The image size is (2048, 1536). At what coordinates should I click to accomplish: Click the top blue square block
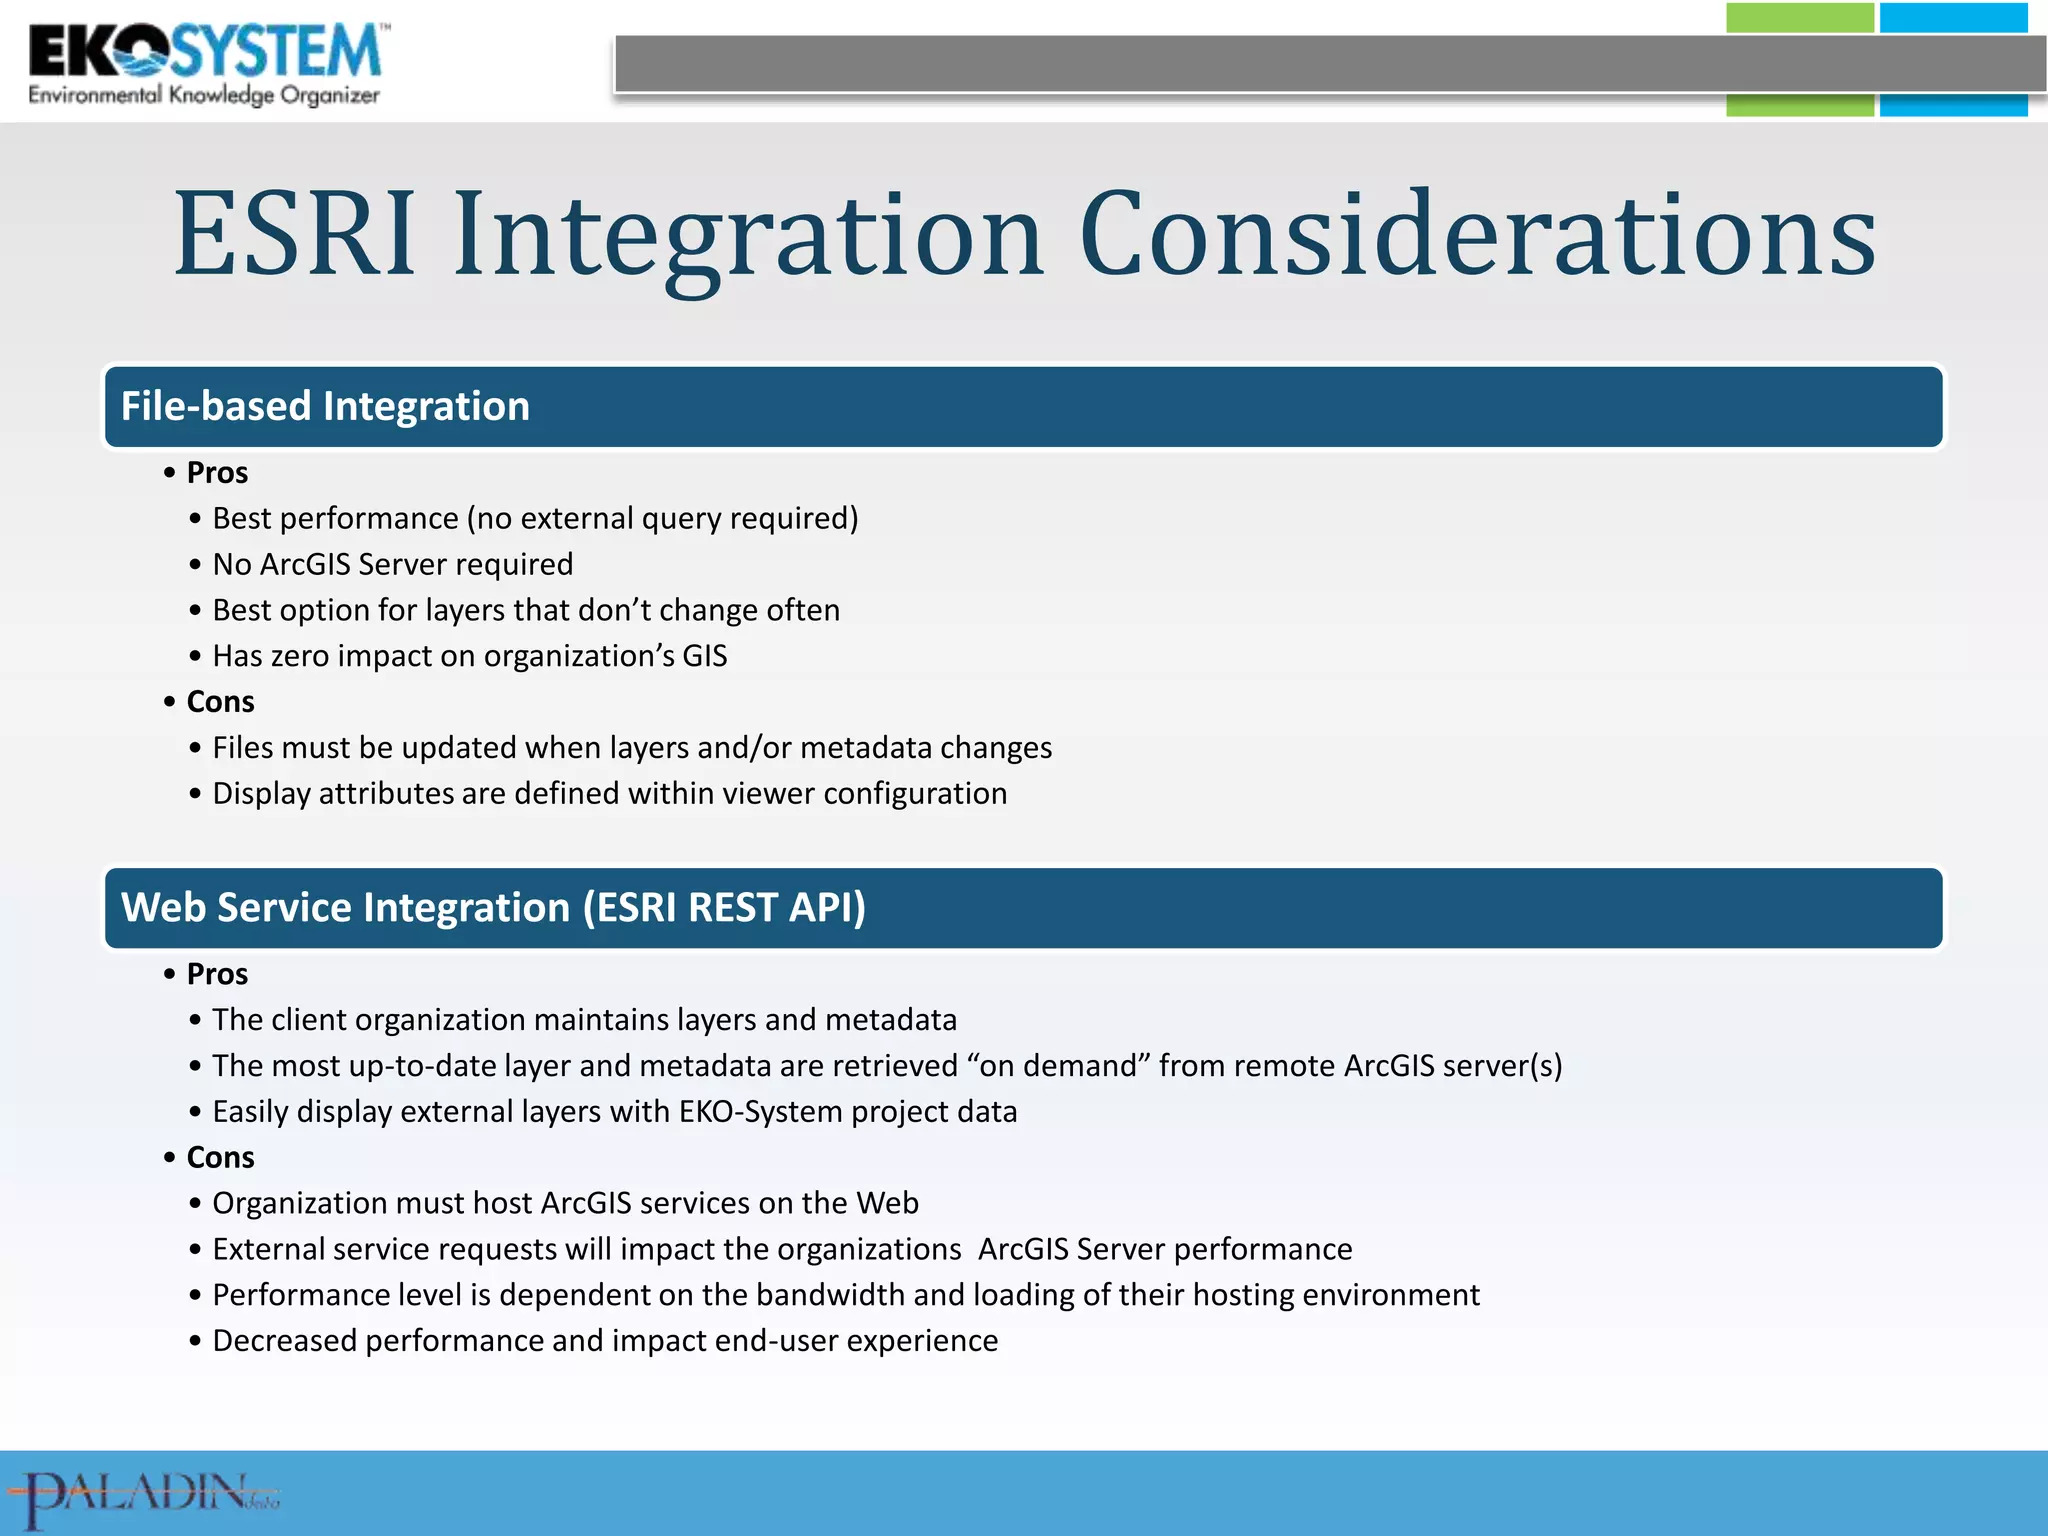click(x=1953, y=18)
